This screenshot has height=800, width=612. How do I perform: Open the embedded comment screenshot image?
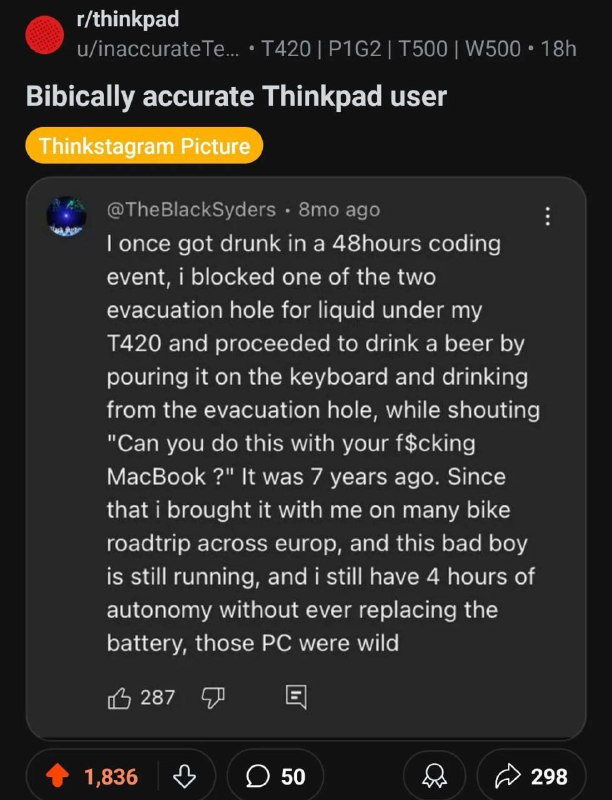point(306,458)
